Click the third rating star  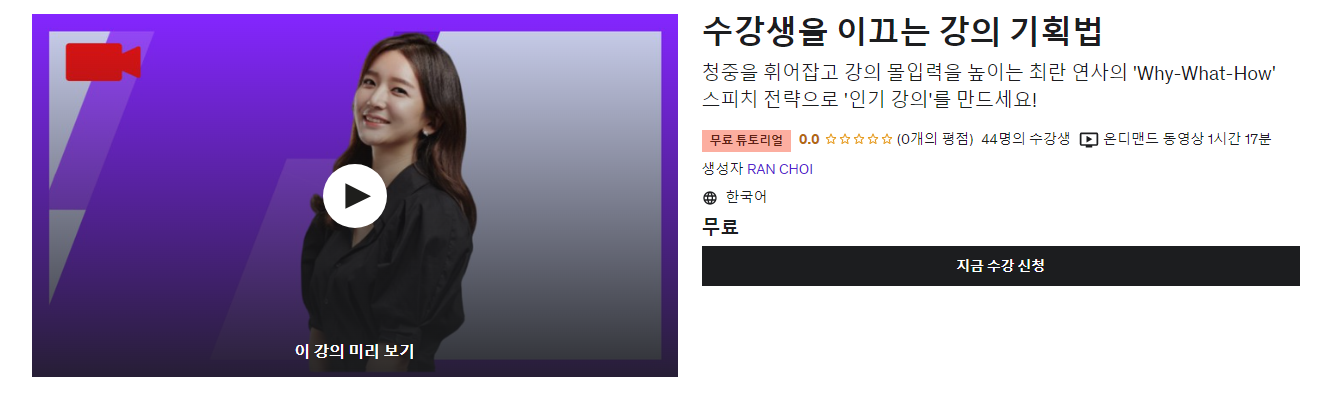(859, 139)
